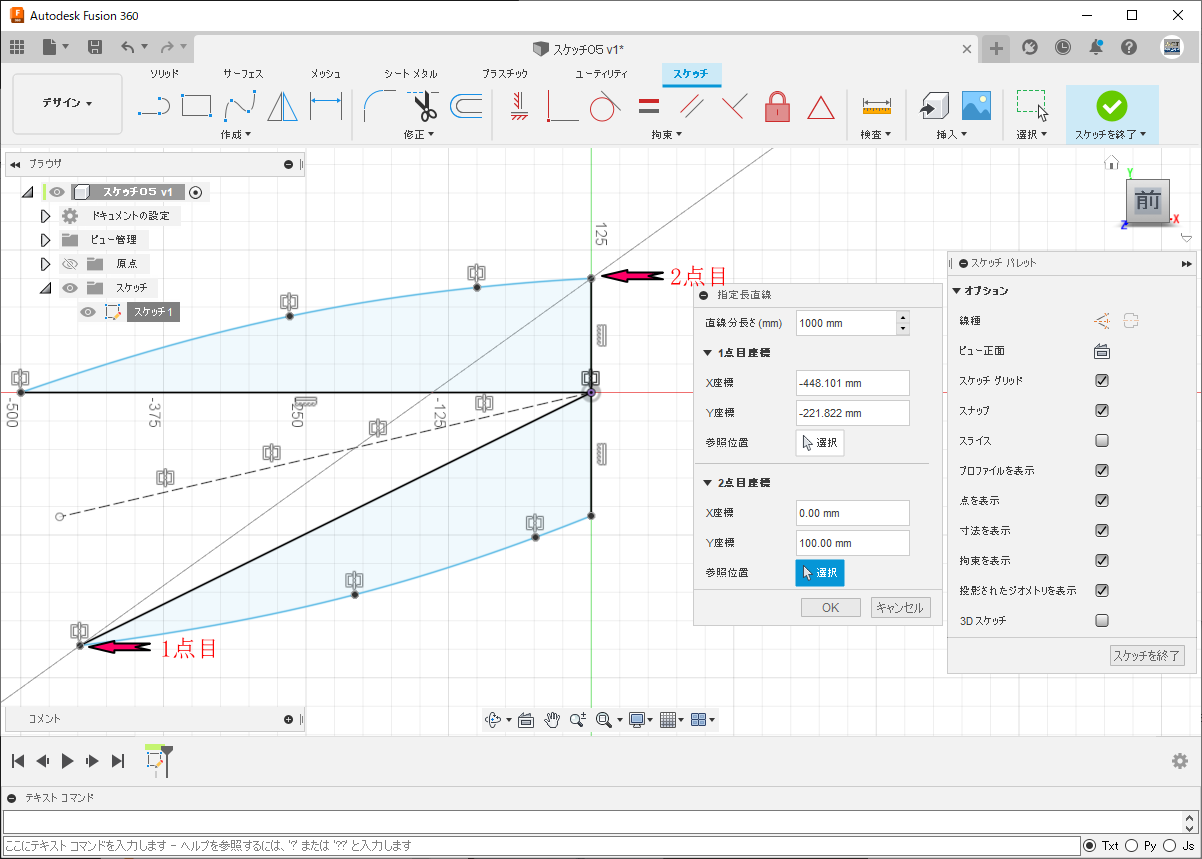The image size is (1202, 859).
Task: Apply the Tangent constraint
Action: point(604,106)
